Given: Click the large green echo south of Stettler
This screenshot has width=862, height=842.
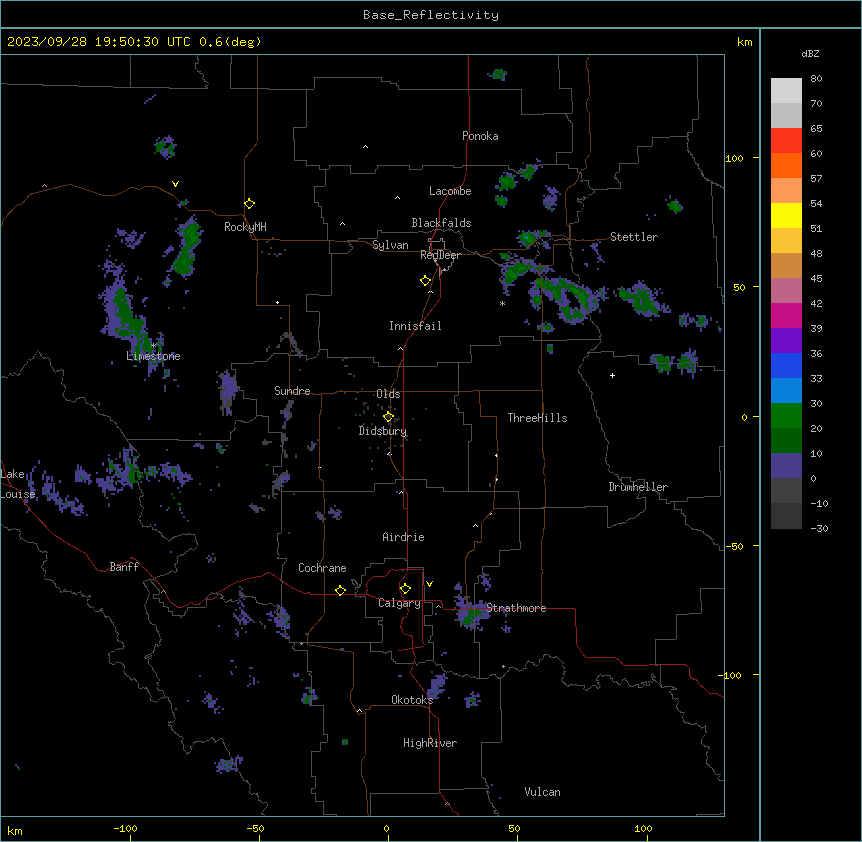Looking at the screenshot, I should coord(569,298).
